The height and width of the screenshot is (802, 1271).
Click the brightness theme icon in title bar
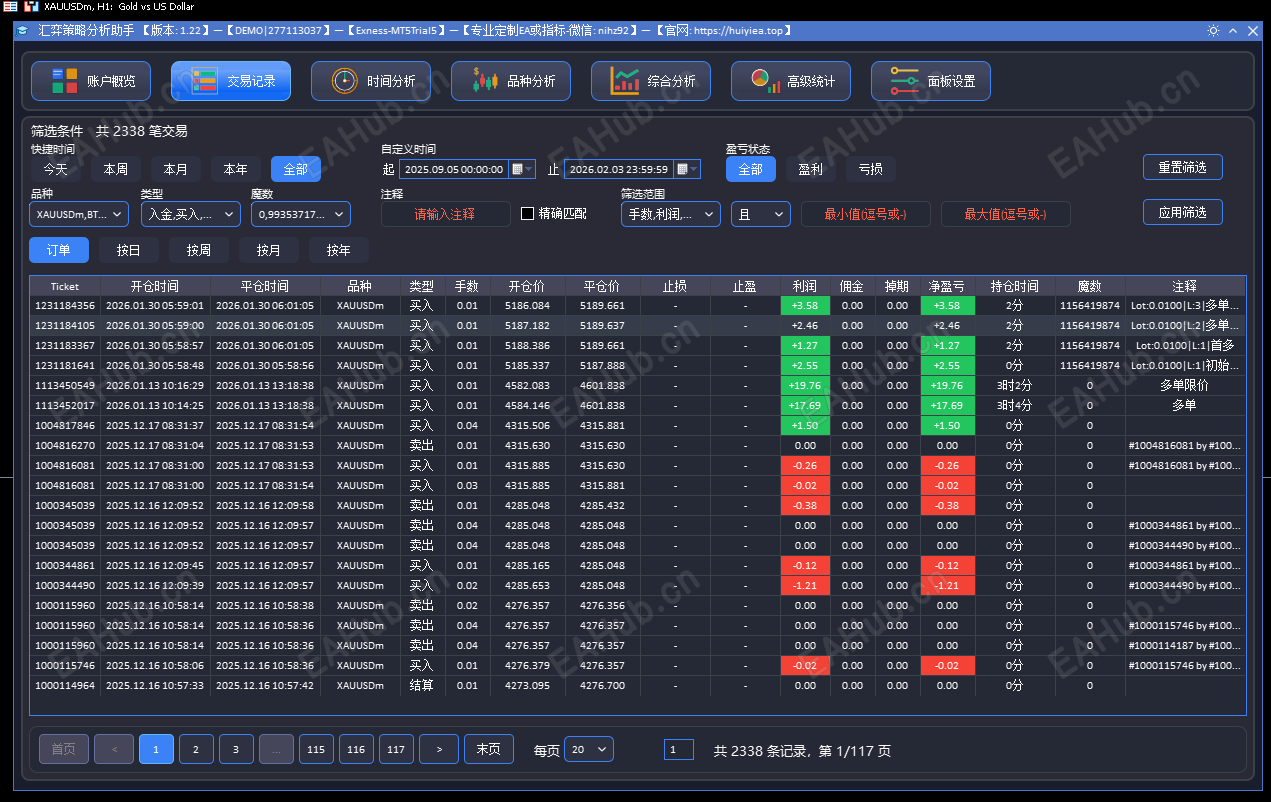1213,31
